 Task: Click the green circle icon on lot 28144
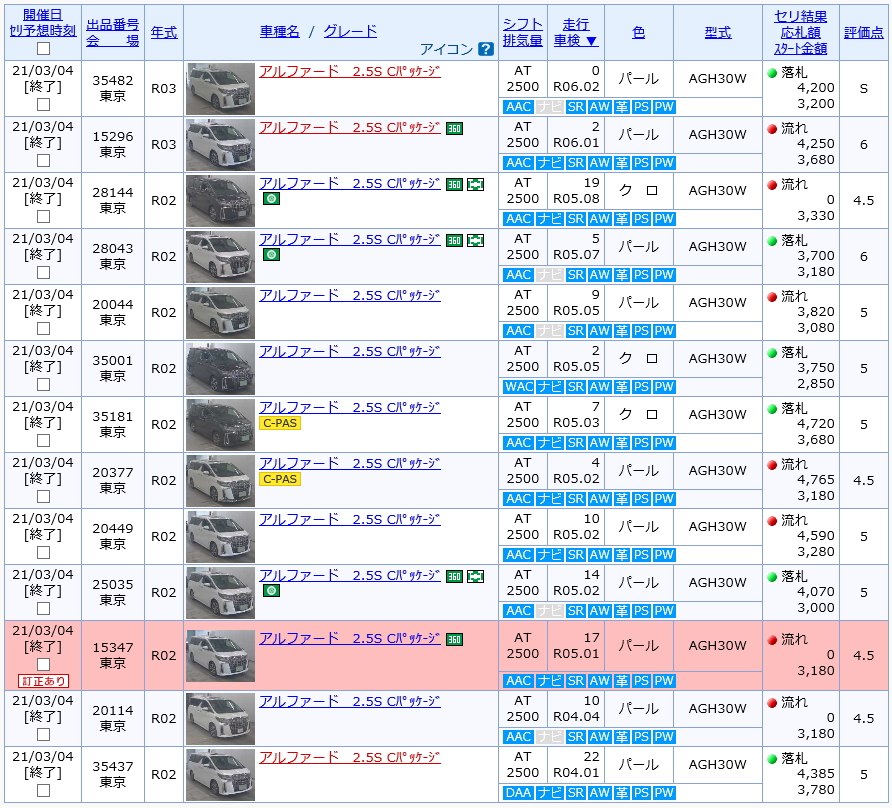tap(271, 199)
